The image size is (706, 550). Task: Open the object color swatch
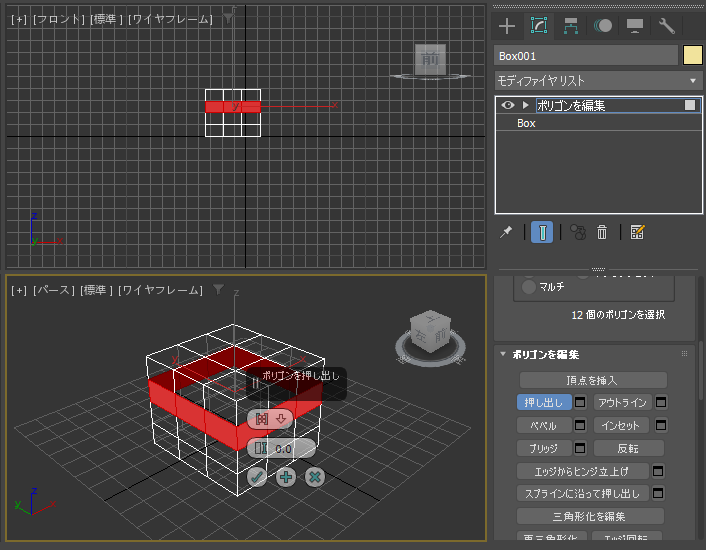tap(692, 55)
